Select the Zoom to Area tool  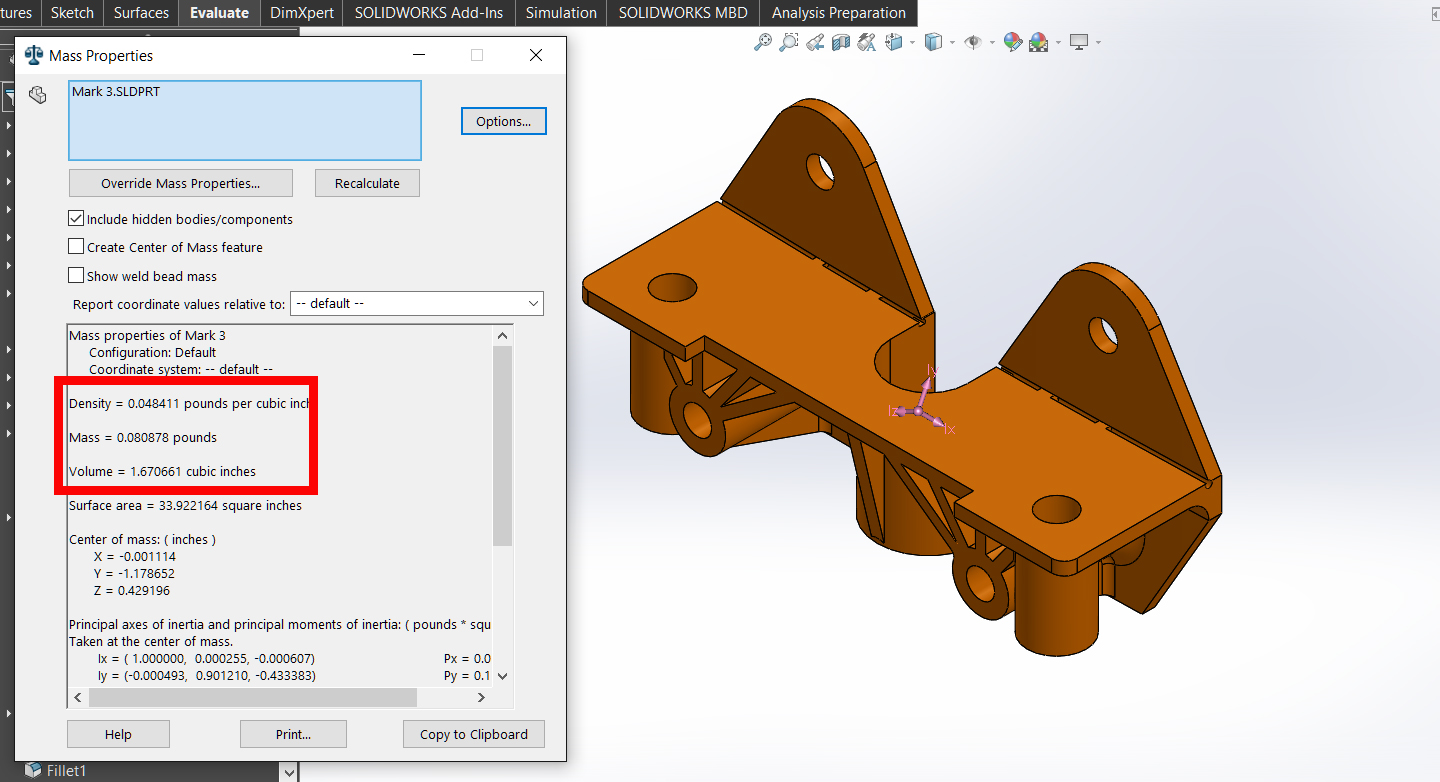pyautogui.click(x=789, y=42)
